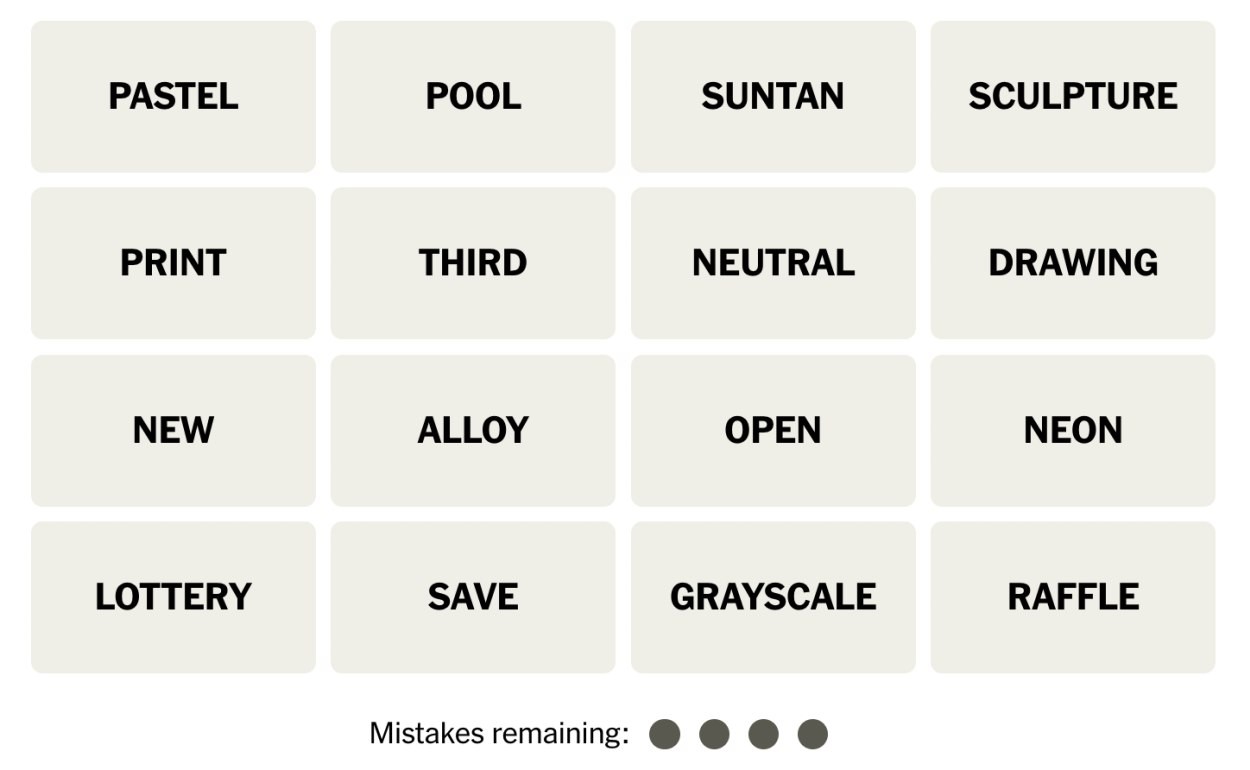Select the LOTTERY tile
The width and height of the screenshot is (1250, 770).
tap(173, 597)
